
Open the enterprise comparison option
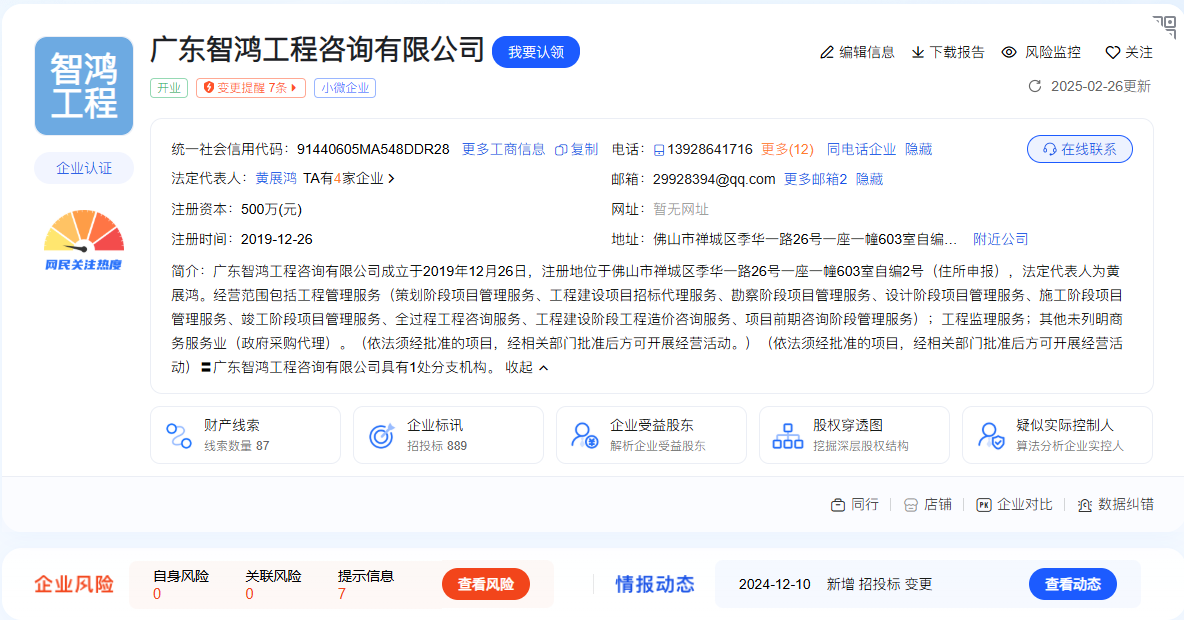(x=1014, y=505)
